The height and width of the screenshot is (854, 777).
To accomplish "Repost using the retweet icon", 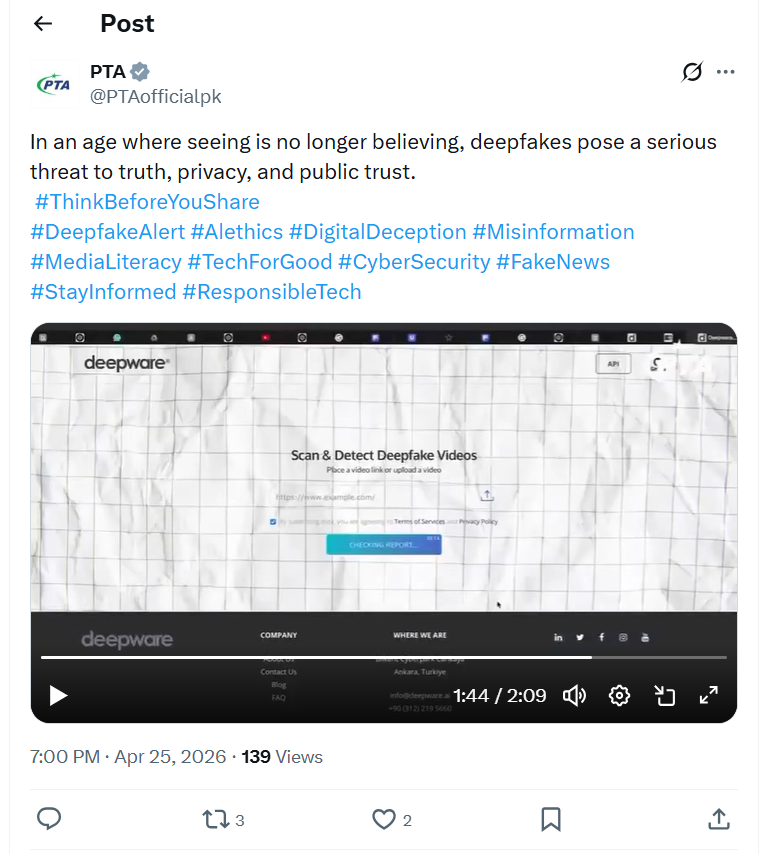I will coord(216,819).
